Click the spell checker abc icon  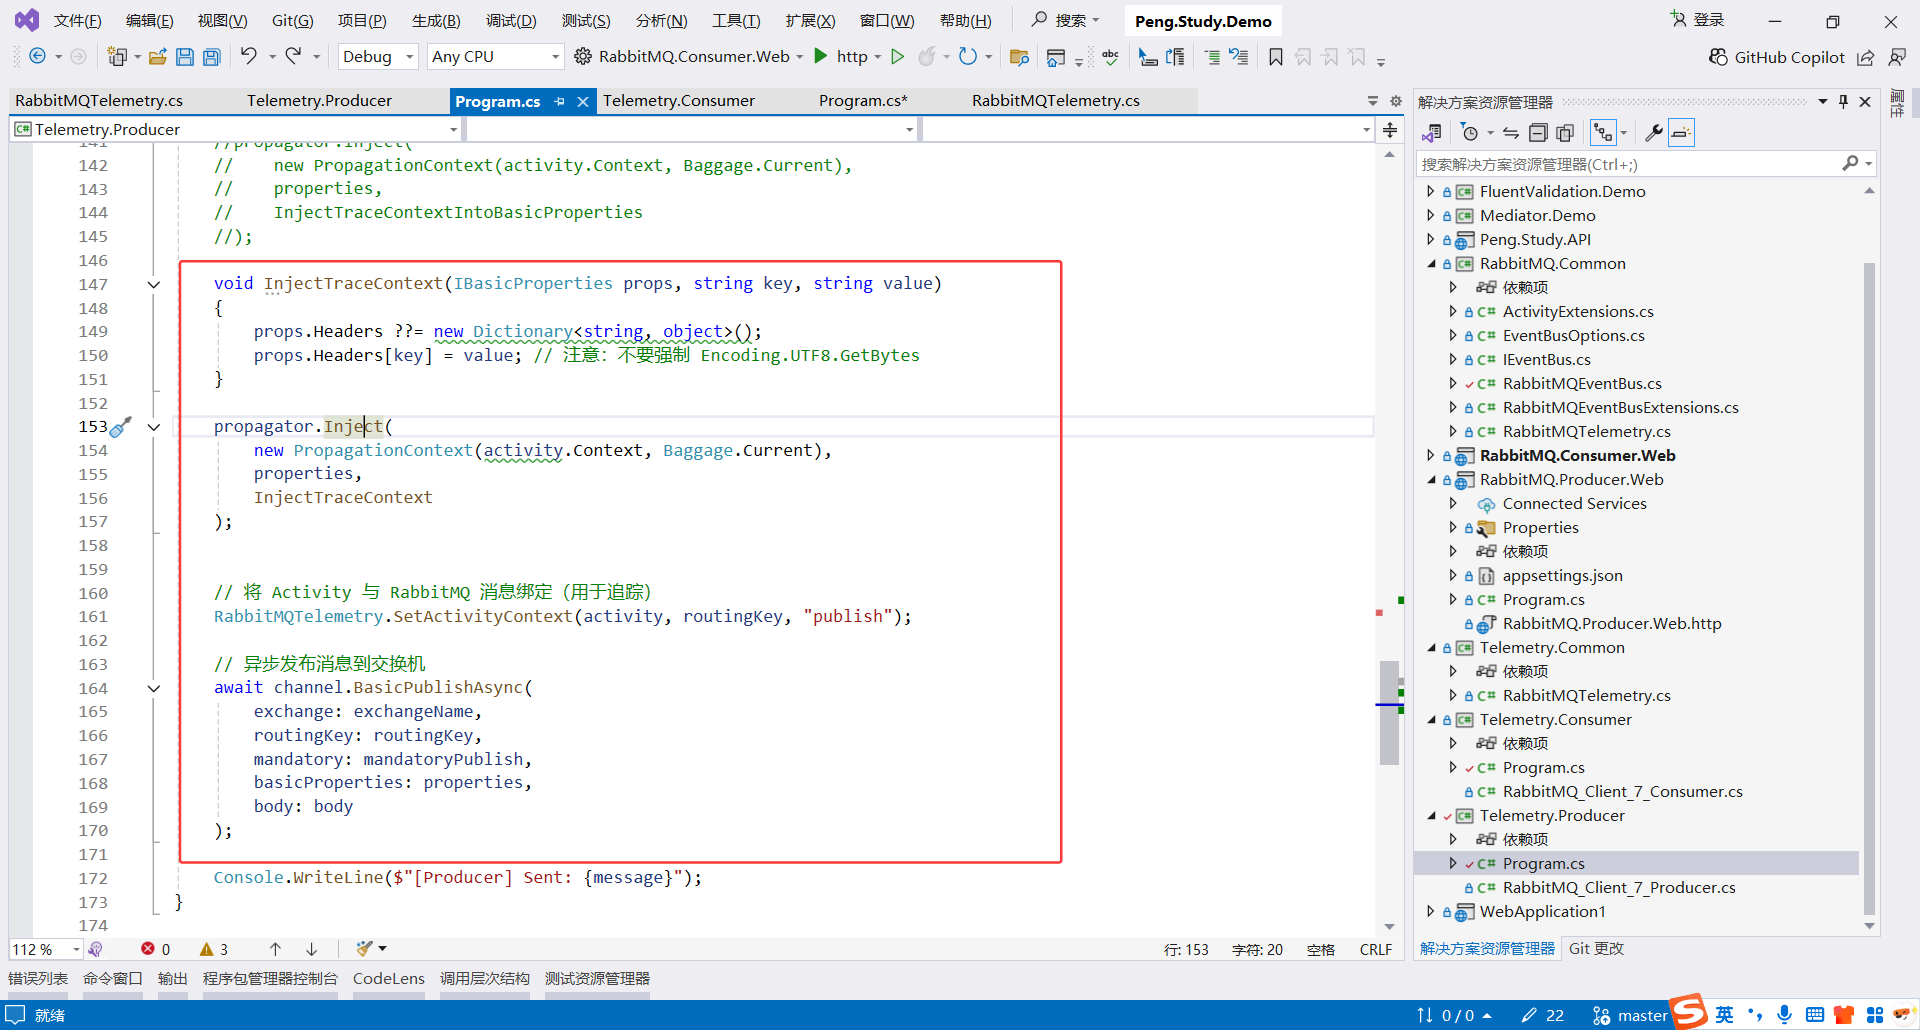tap(1110, 57)
